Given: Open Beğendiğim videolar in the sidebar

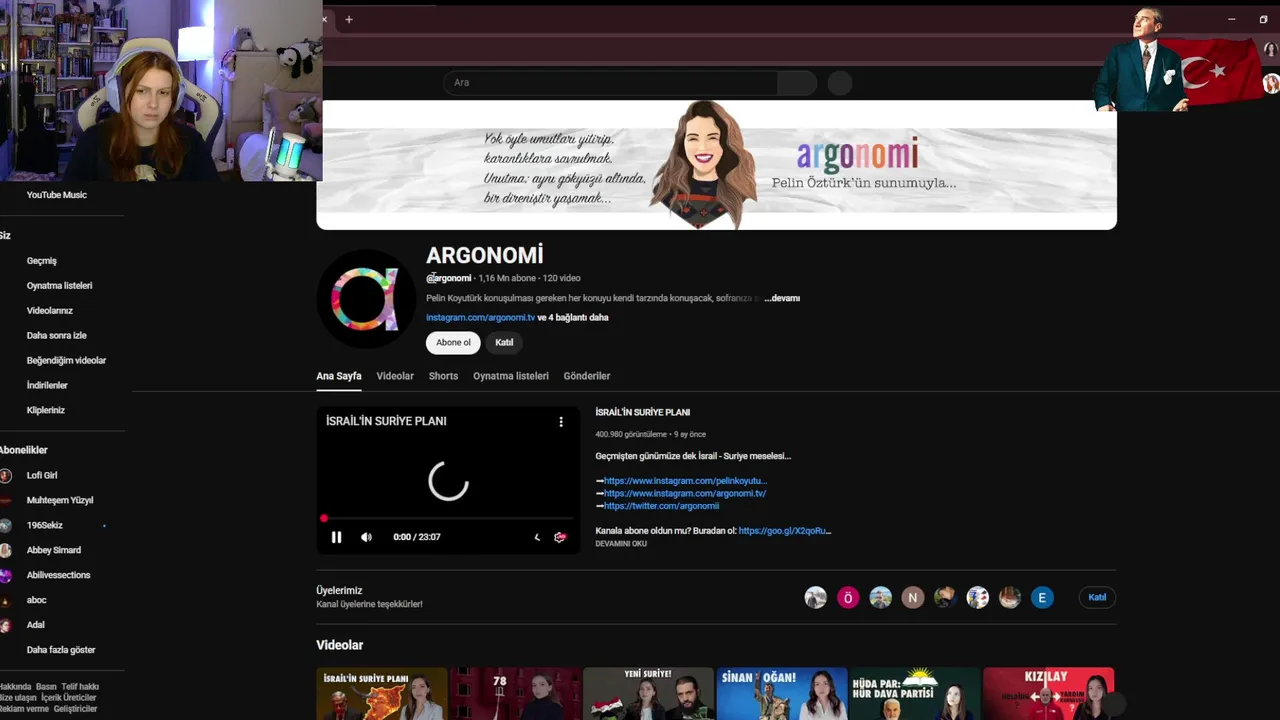Looking at the screenshot, I should point(67,361).
